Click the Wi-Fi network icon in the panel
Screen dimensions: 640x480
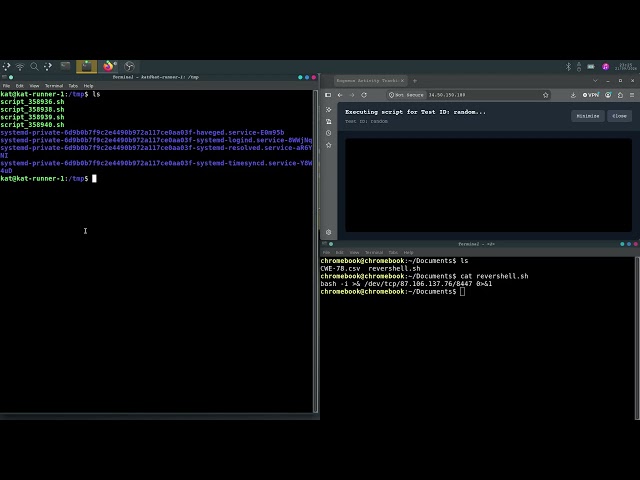pos(20,67)
